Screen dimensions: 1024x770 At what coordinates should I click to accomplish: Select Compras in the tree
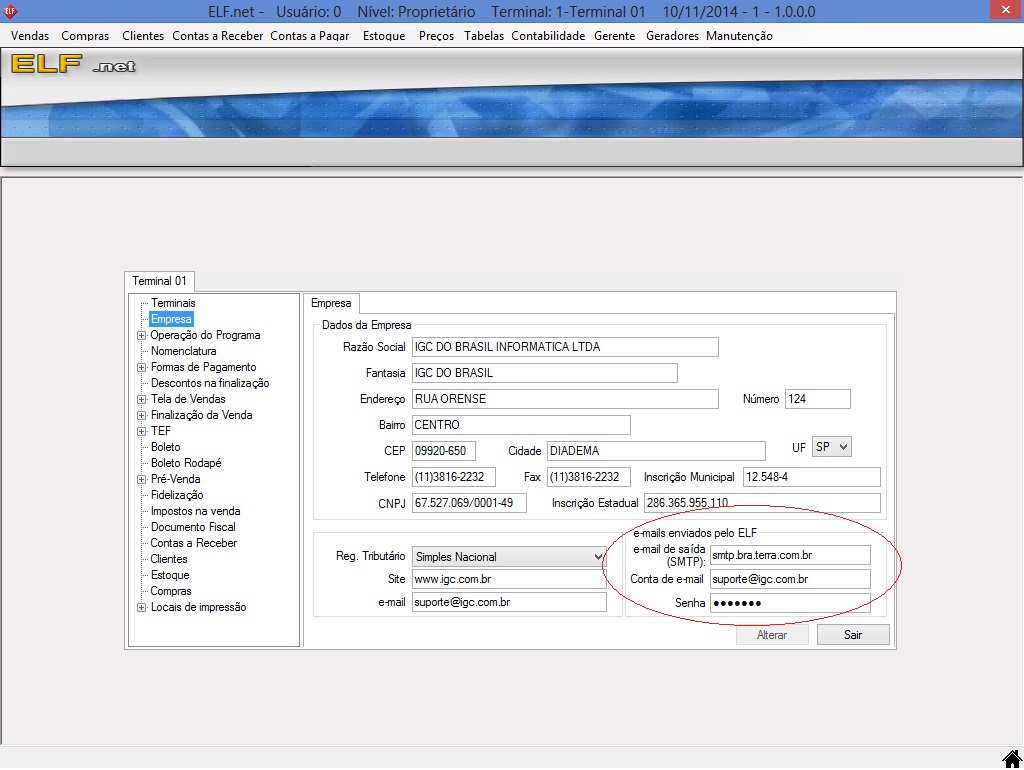click(x=170, y=591)
